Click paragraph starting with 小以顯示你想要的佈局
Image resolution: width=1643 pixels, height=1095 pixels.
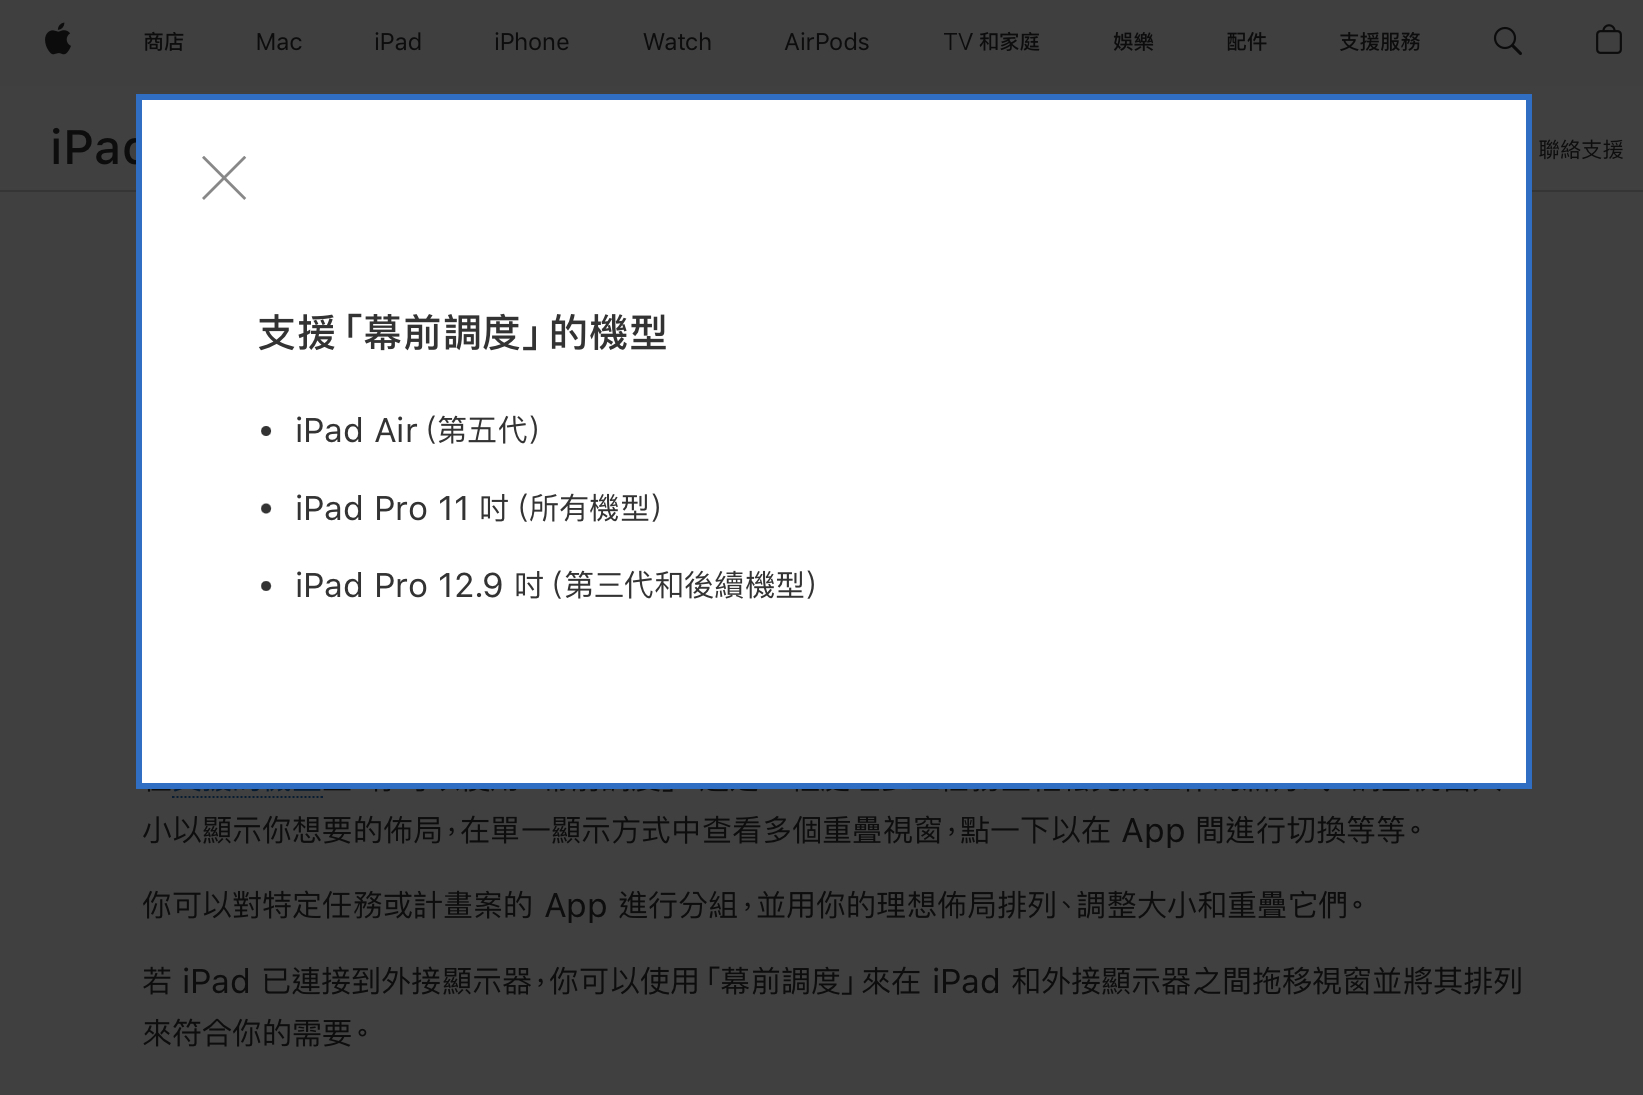[784, 830]
